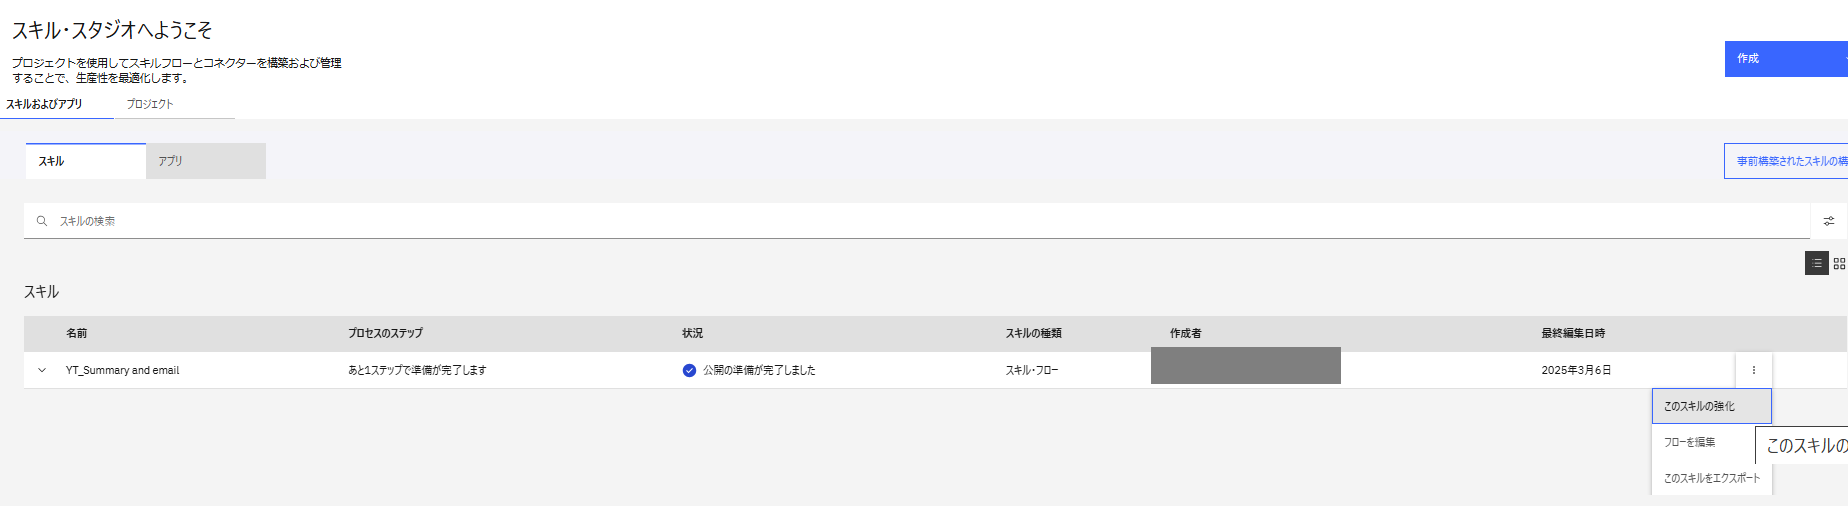Click the magnifier search icon
This screenshot has height=506, width=1848.
[x=42, y=221]
